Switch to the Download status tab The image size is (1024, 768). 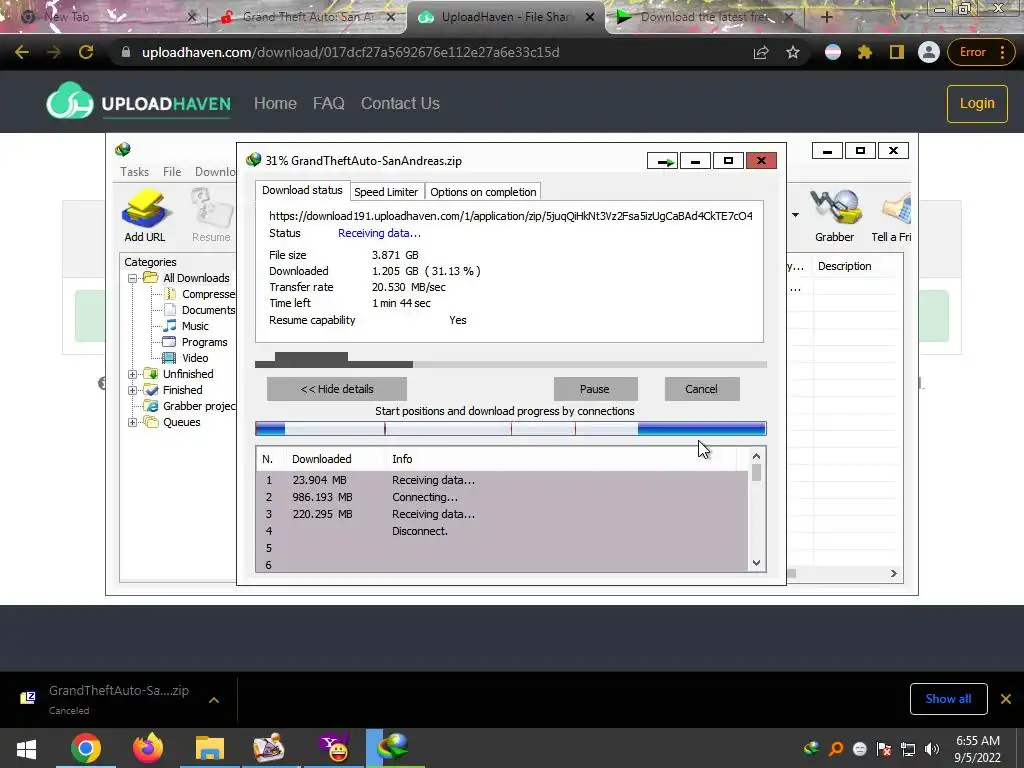pyautogui.click(x=302, y=190)
